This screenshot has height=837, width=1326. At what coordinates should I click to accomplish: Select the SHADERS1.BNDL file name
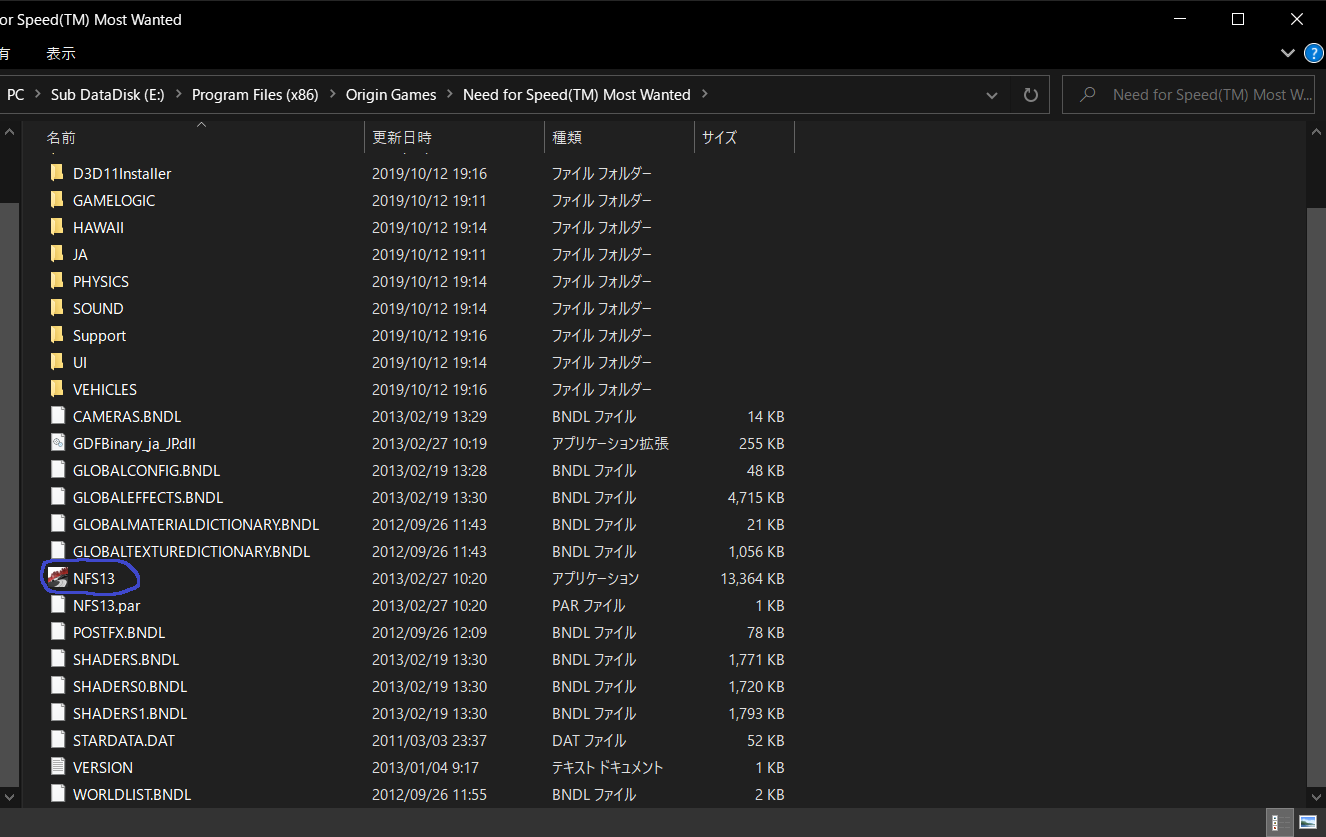point(130,713)
